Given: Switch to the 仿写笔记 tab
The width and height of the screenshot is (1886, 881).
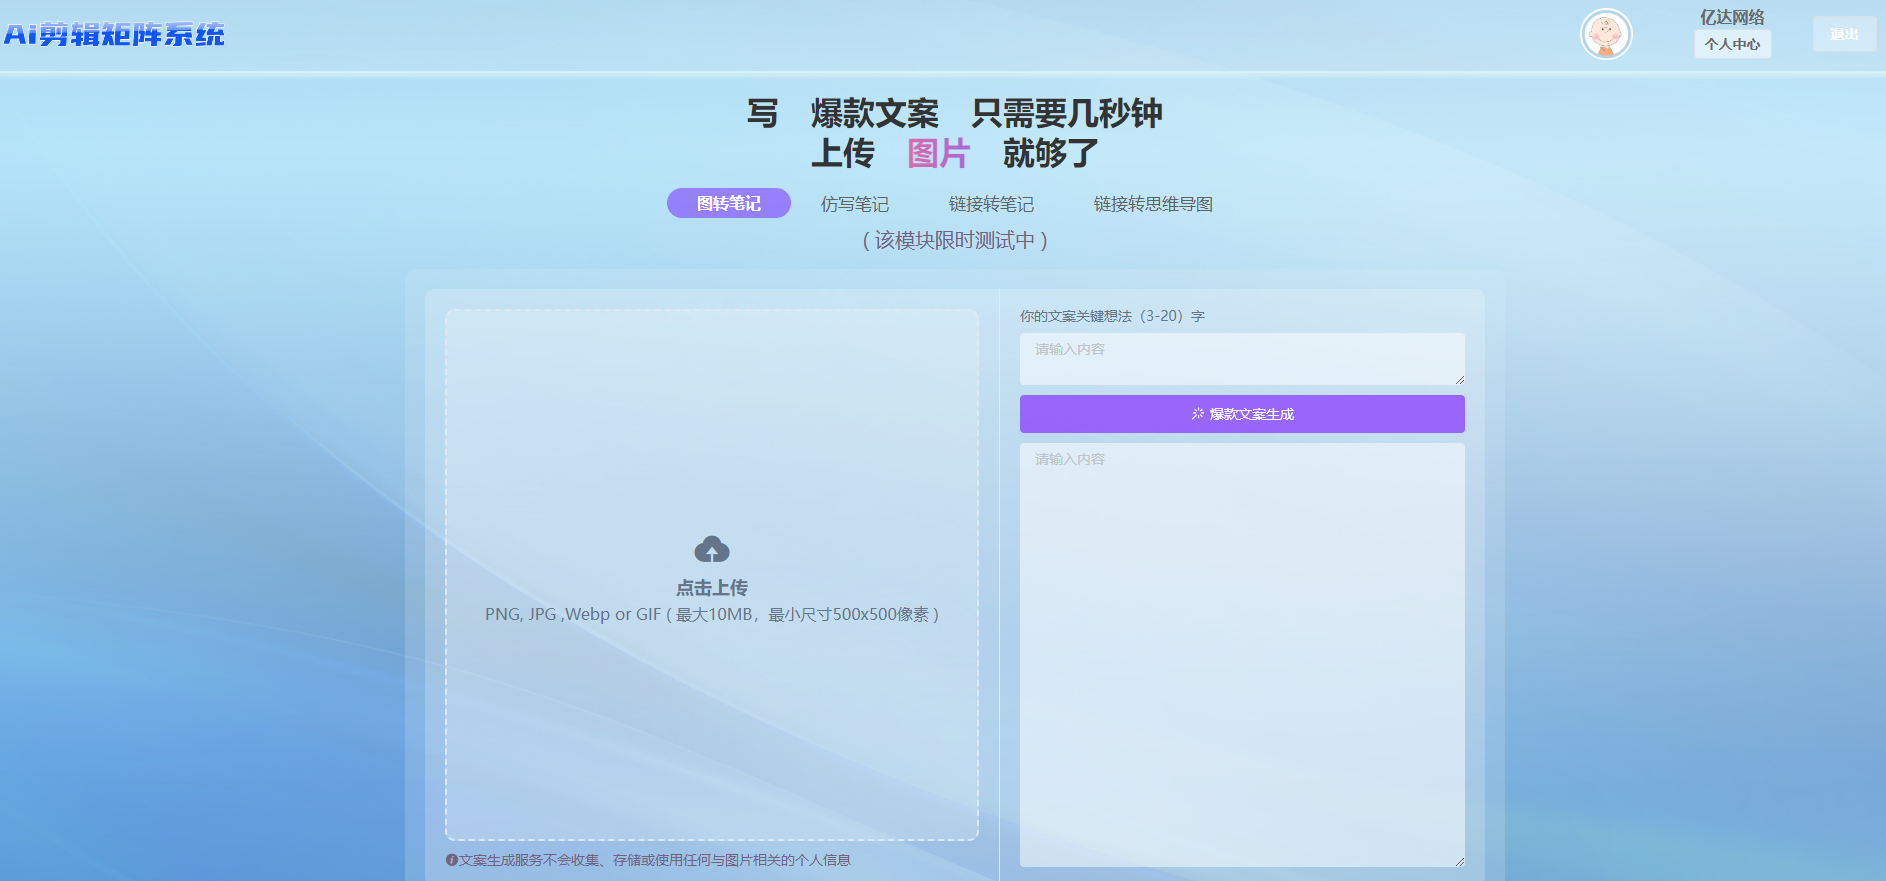Looking at the screenshot, I should point(854,204).
